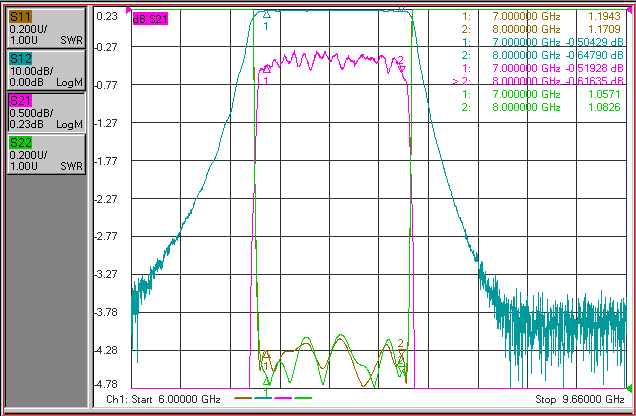The height and width of the screenshot is (416, 636).
Task: Click the brown S11 legend line swatch
Action: (243, 398)
